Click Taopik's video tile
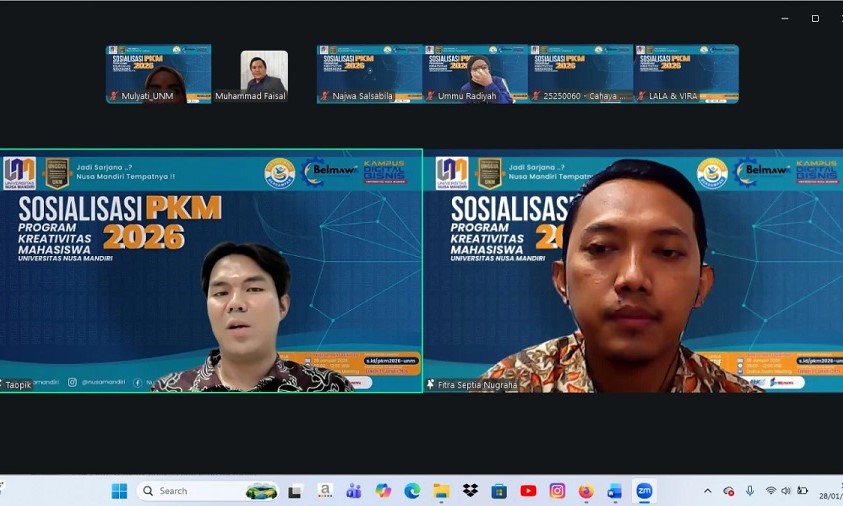The height and width of the screenshot is (506, 843). click(211, 270)
